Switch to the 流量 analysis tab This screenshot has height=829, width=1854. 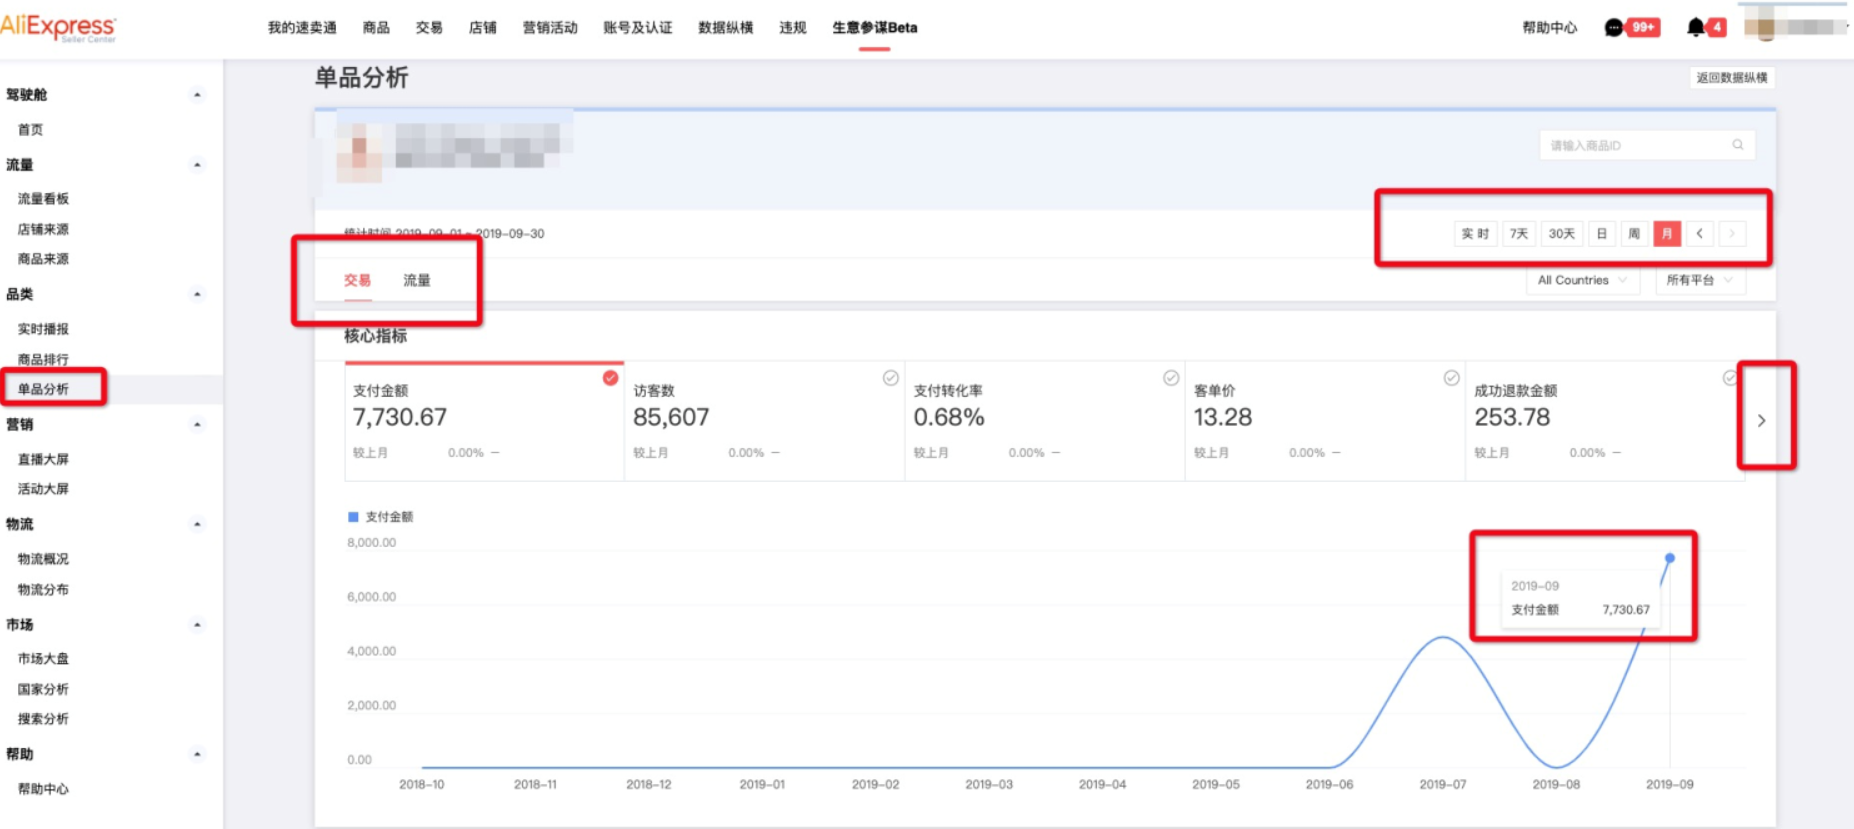coord(417,281)
